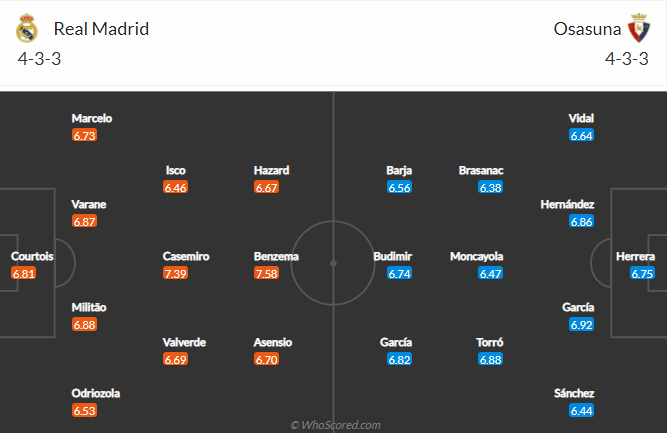Image resolution: width=667 pixels, height=433 pixels.
Task: Click Brasanac's 6.38 rating badge
Action: (490, 187)
